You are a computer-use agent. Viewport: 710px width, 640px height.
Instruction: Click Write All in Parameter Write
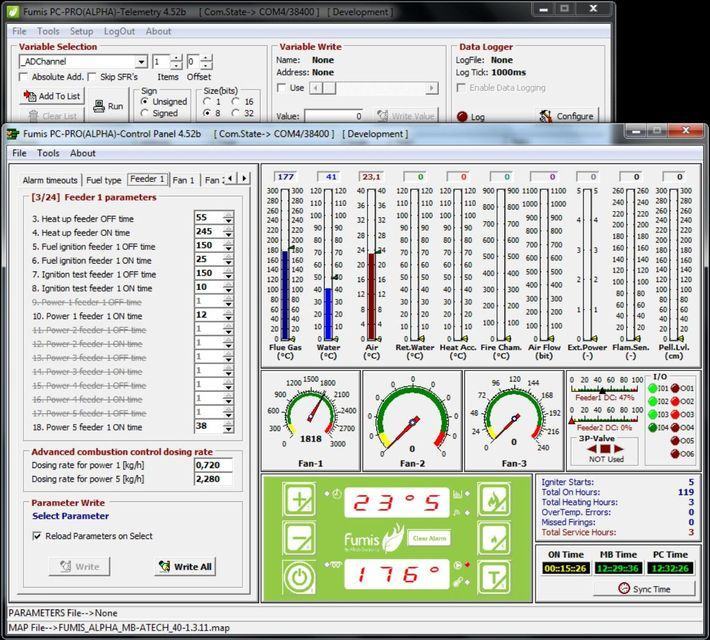(185, 567)
